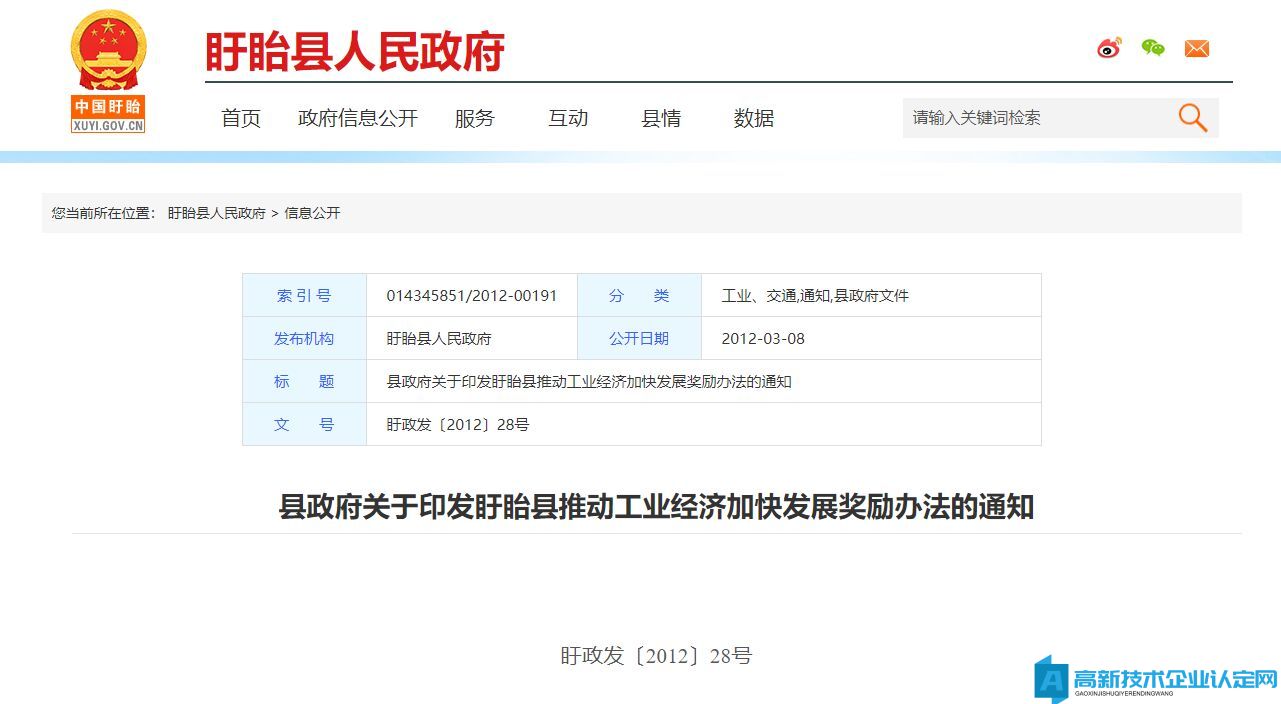Open the 数据 navigation tab

[754, 118]
